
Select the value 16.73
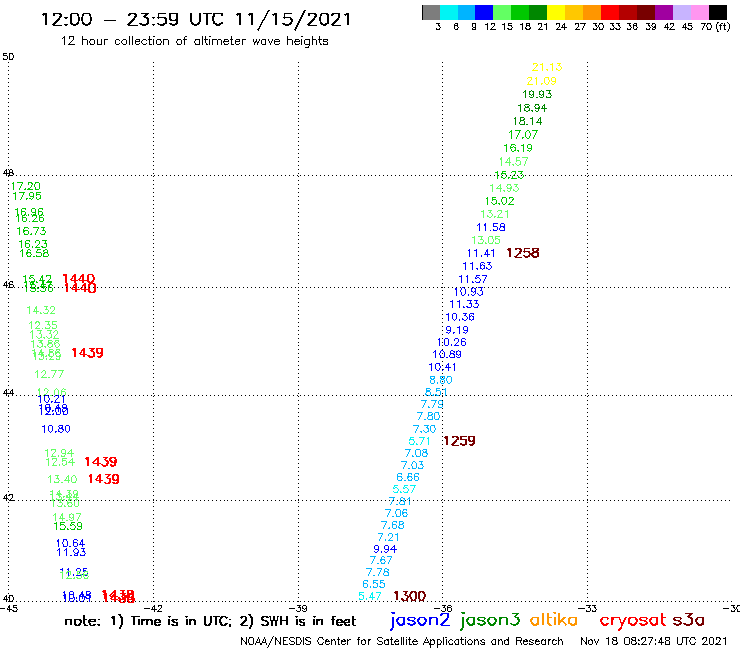pyautogui.click(x=31, y=231)
